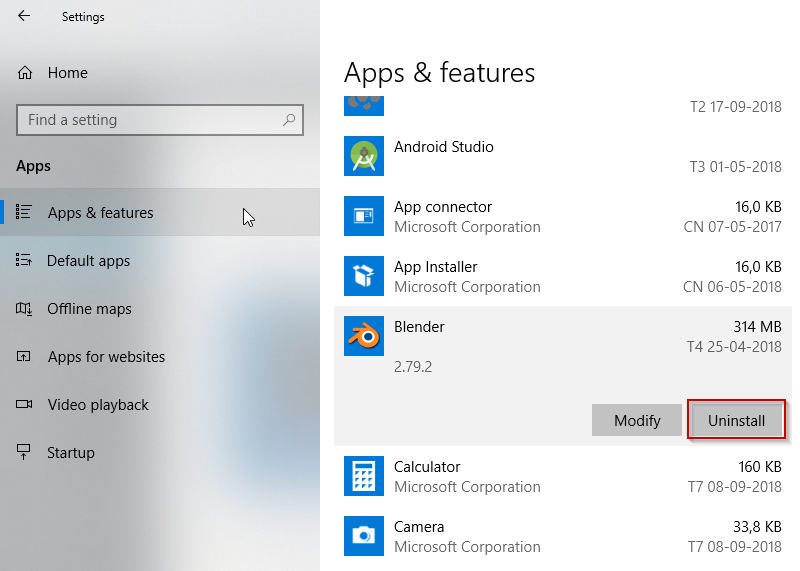Click Blender's 314 MB size
The height and width of the screenshot is (571, 800).
[757, 327]
